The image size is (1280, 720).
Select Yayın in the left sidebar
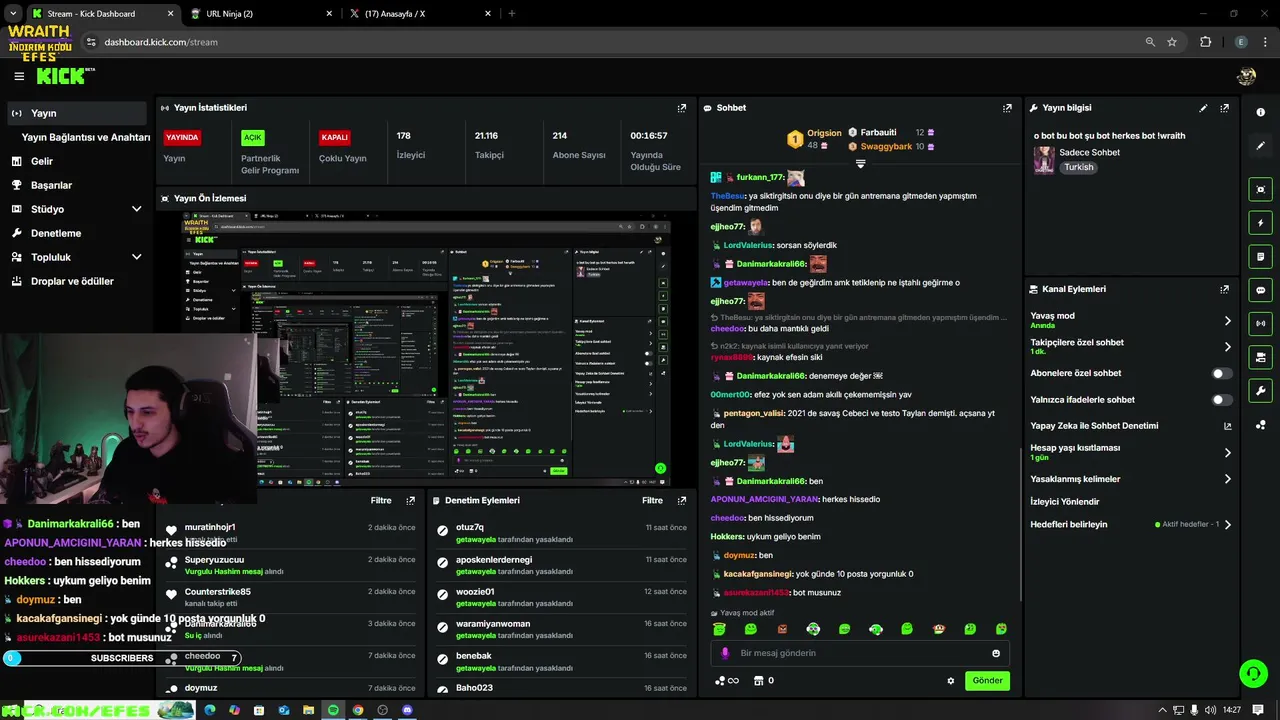(x=78, y=113)
